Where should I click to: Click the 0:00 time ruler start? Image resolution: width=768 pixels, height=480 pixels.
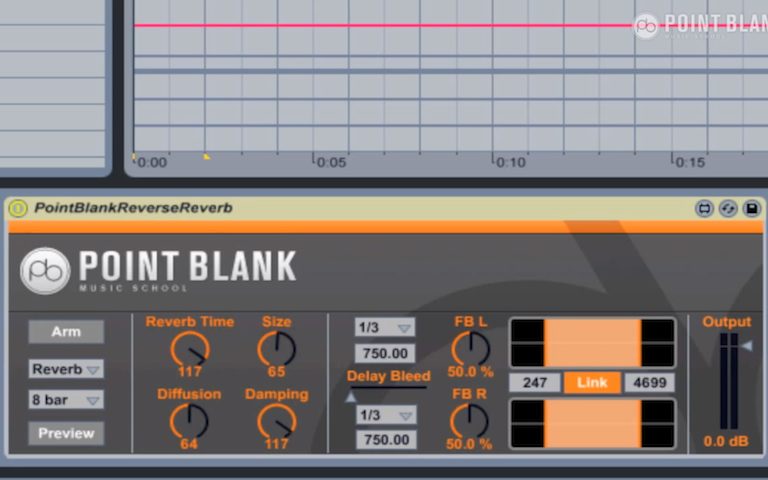[152, 162]
